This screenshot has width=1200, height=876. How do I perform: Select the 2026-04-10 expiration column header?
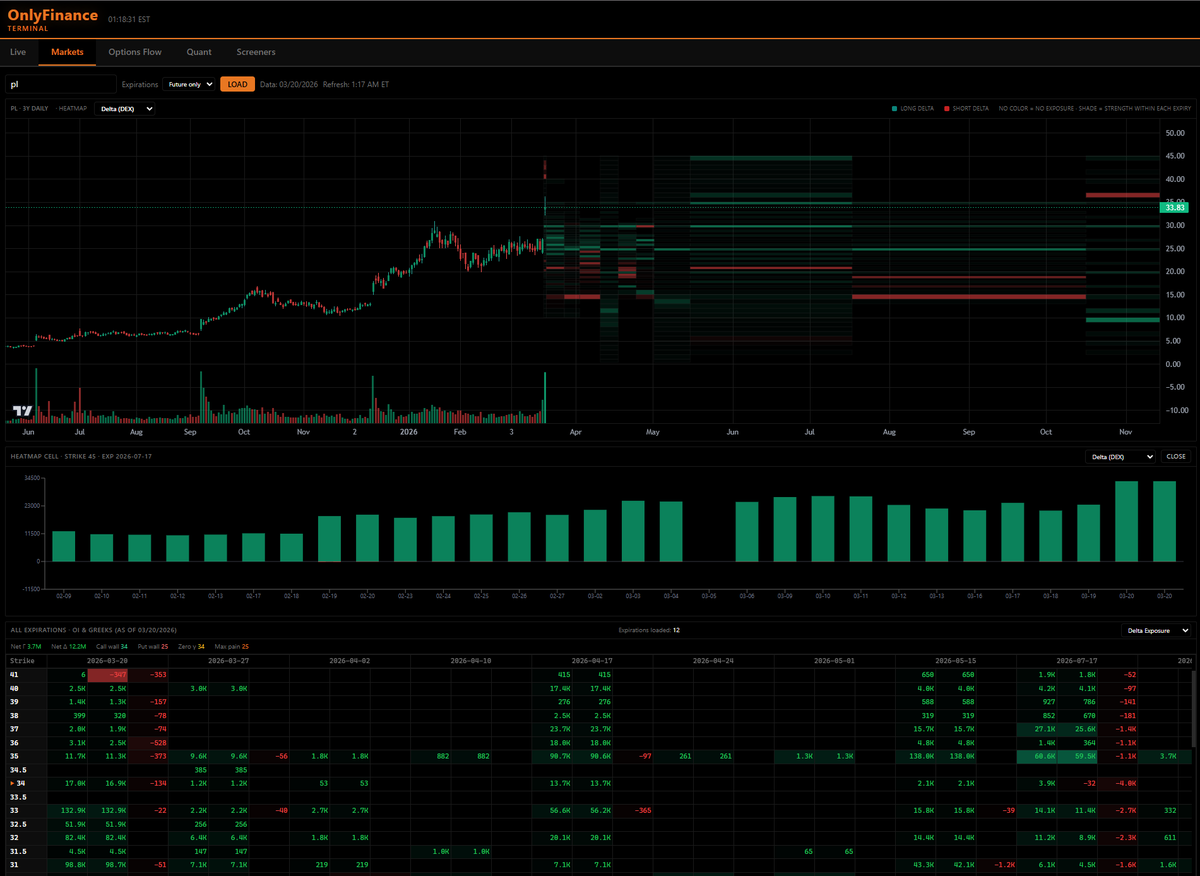click(x=471, y=661)
